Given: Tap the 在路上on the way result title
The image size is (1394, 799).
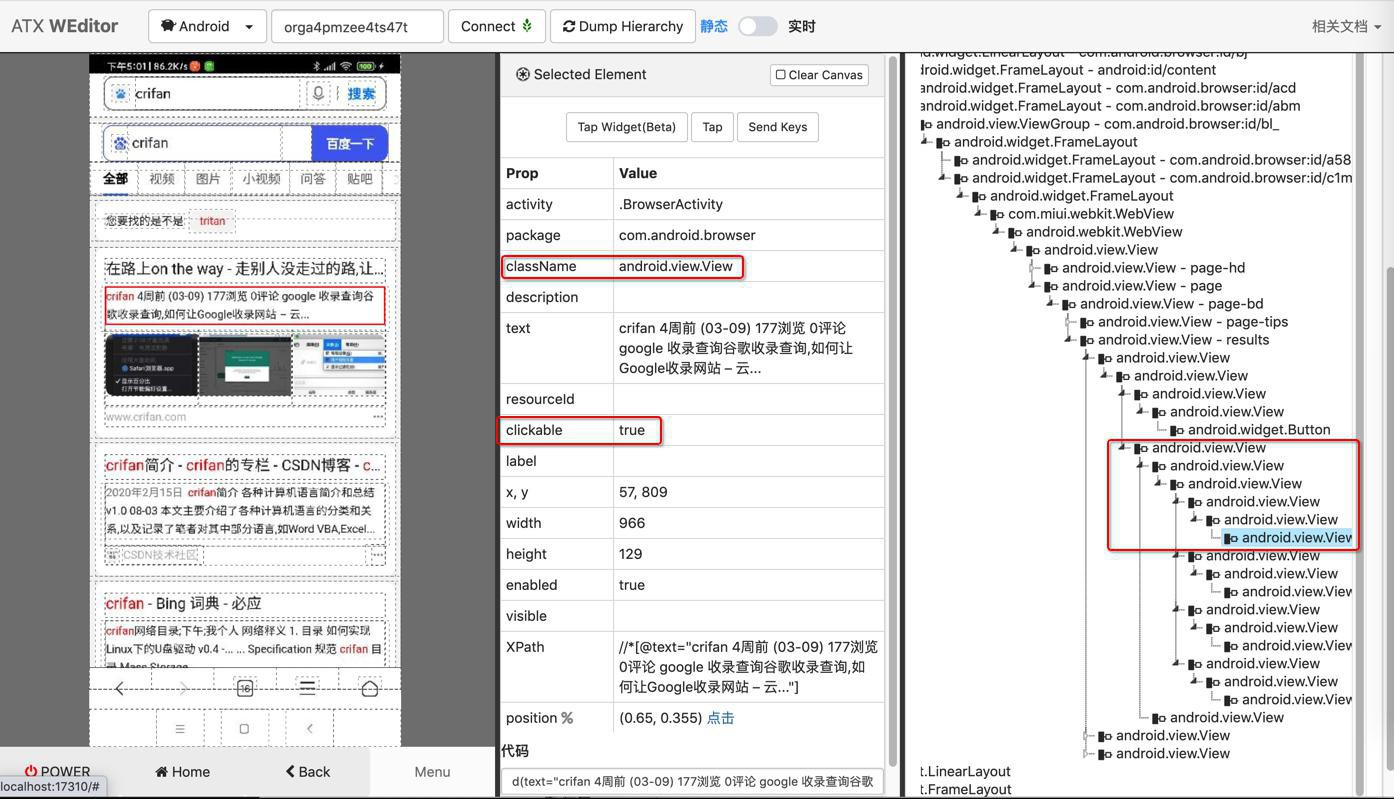Looking at the screenshot, I should (244, 268).
